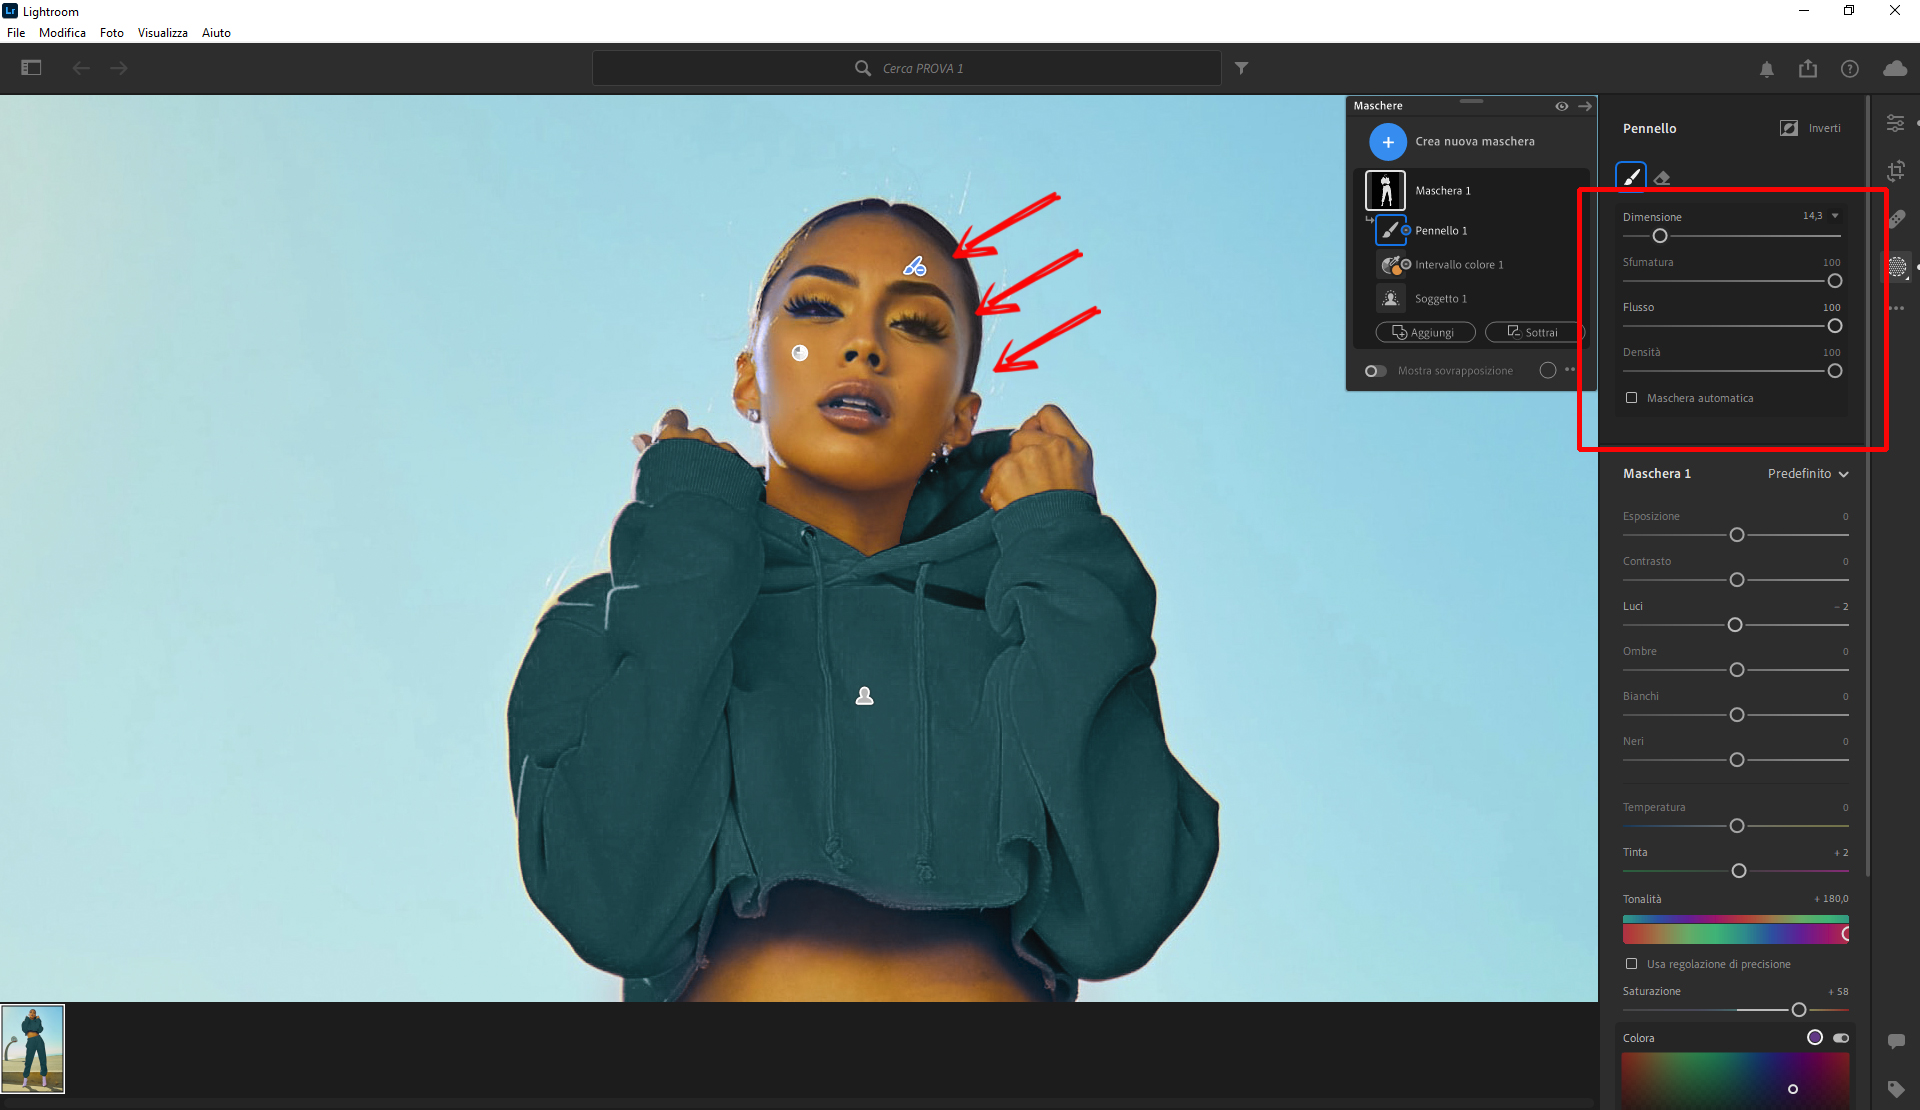Click the notifications bell icon
1920x1110 pixels.
click(x=1767, y=69)
